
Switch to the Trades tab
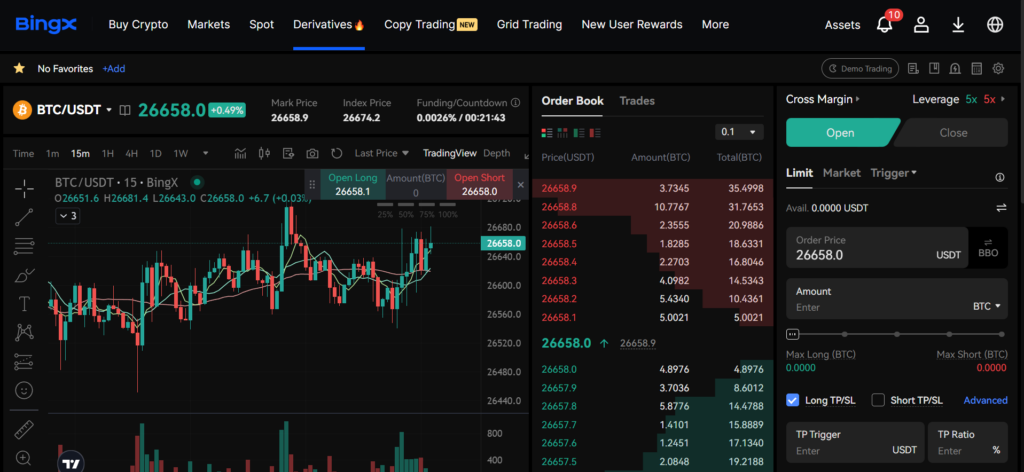click(637, 101)
